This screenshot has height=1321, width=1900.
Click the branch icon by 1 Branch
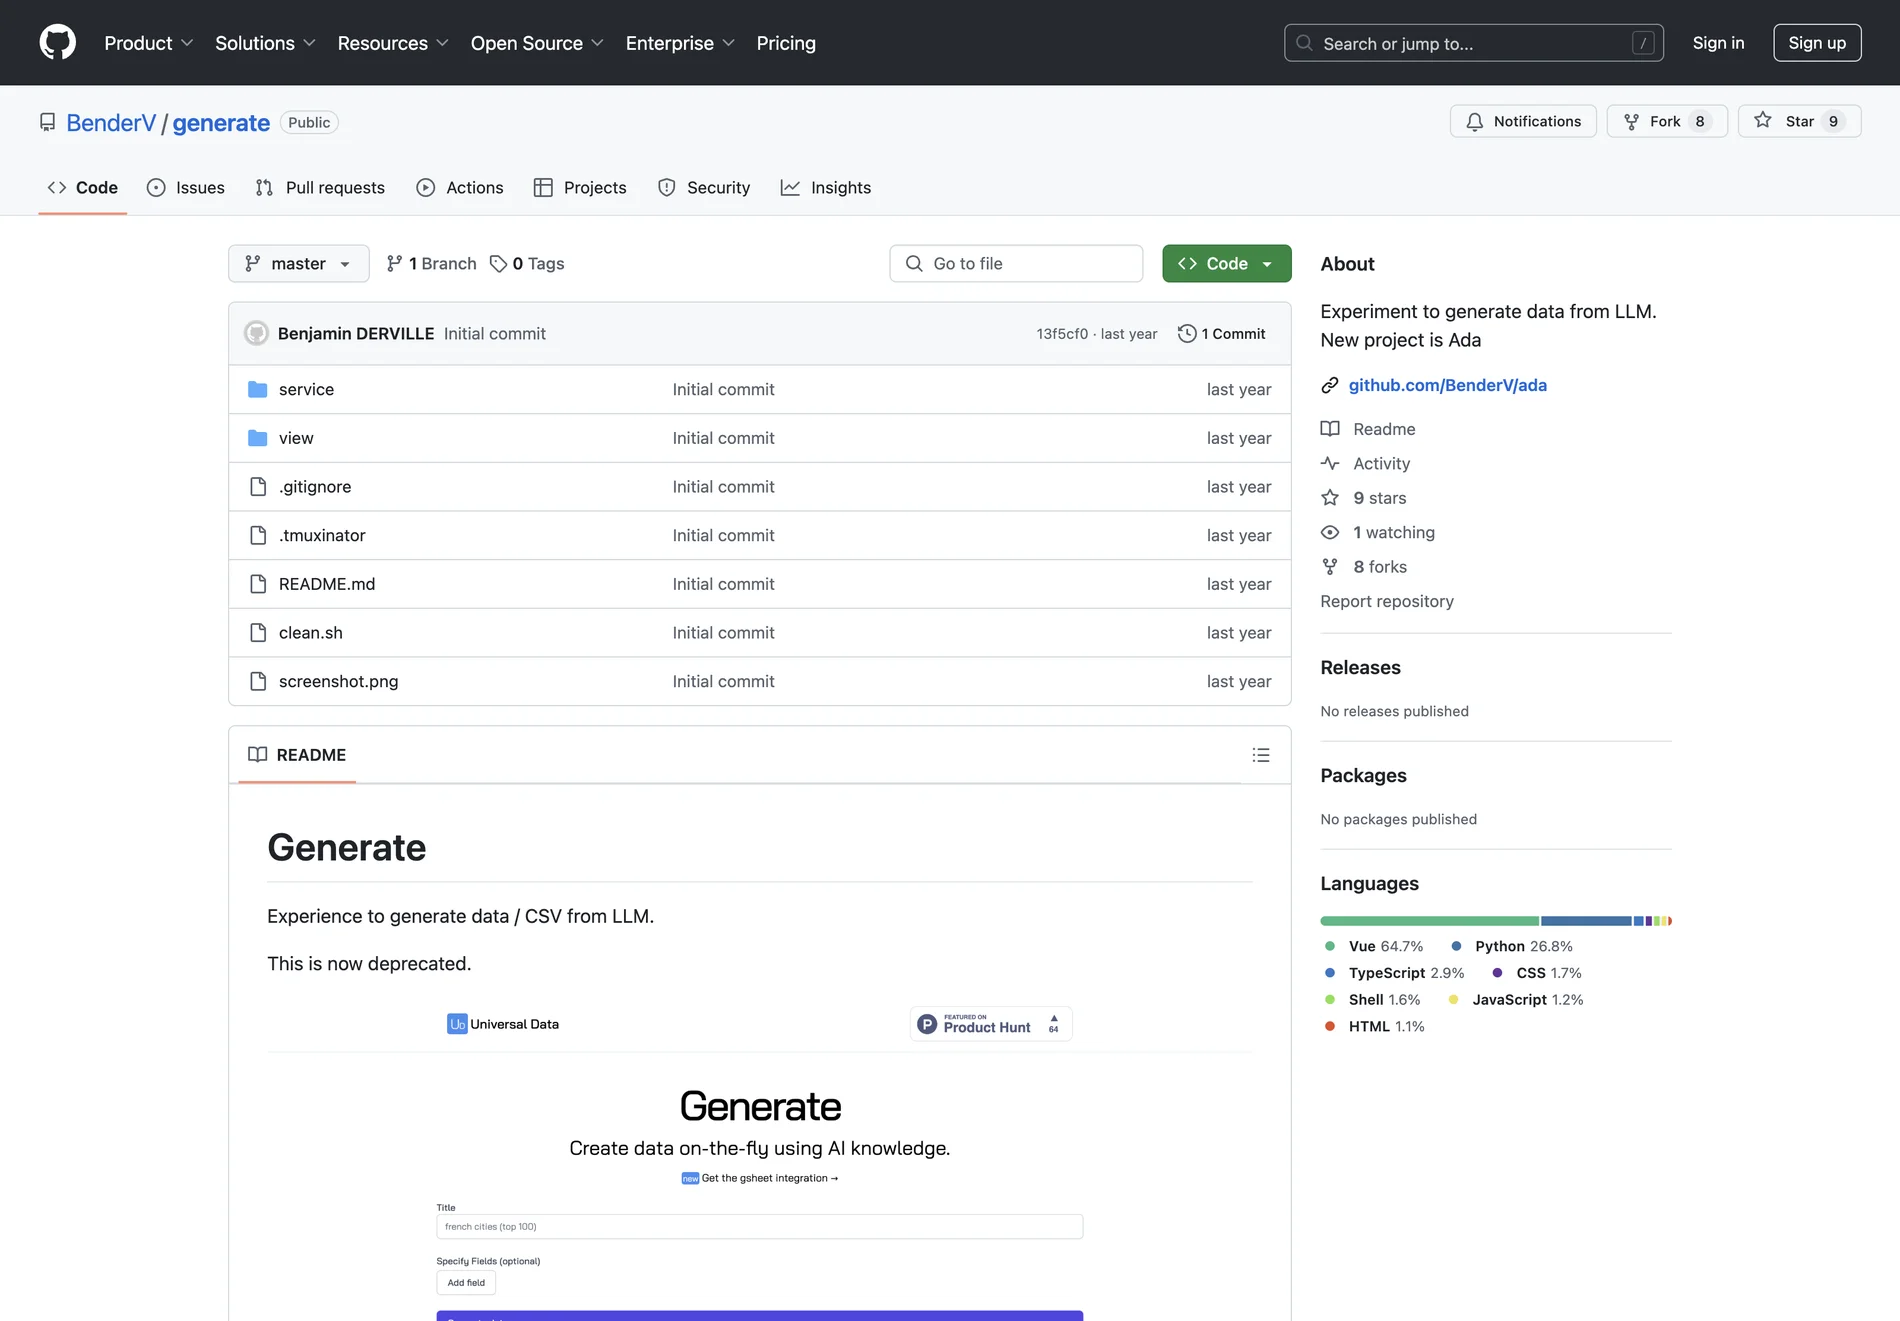(x=394, y=264)
